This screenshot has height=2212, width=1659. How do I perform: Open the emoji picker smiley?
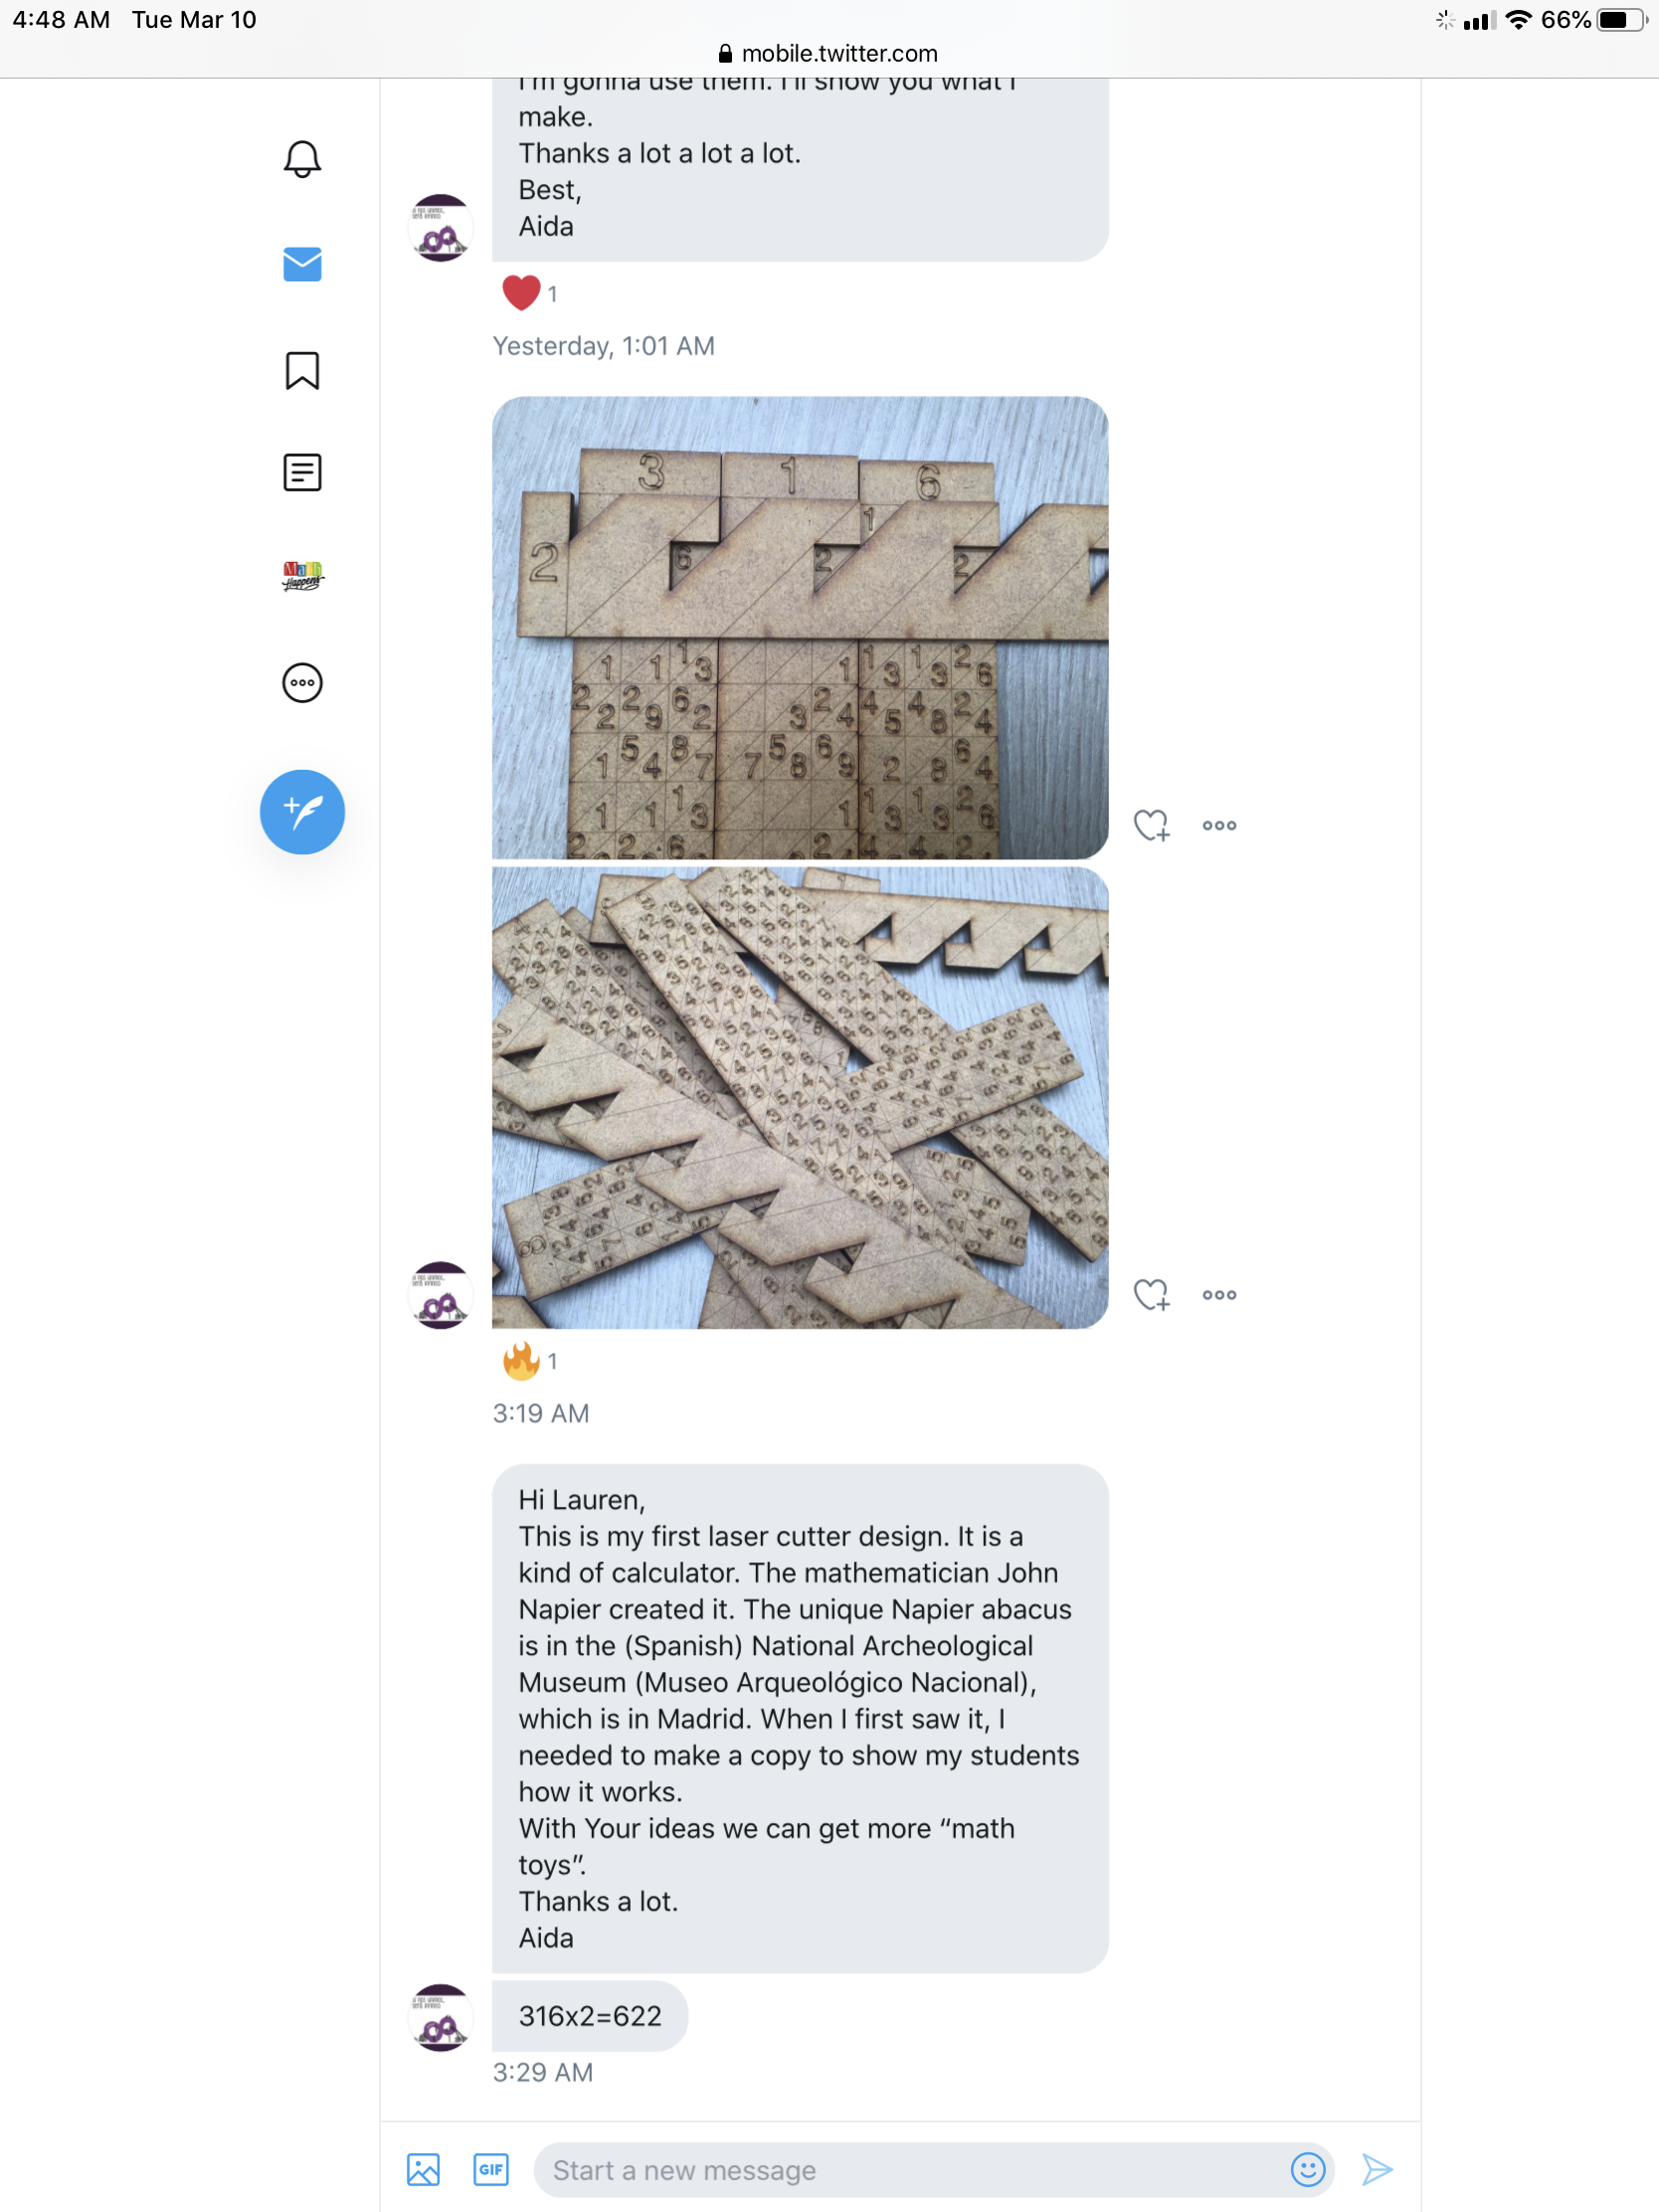pos(1307,2169)
